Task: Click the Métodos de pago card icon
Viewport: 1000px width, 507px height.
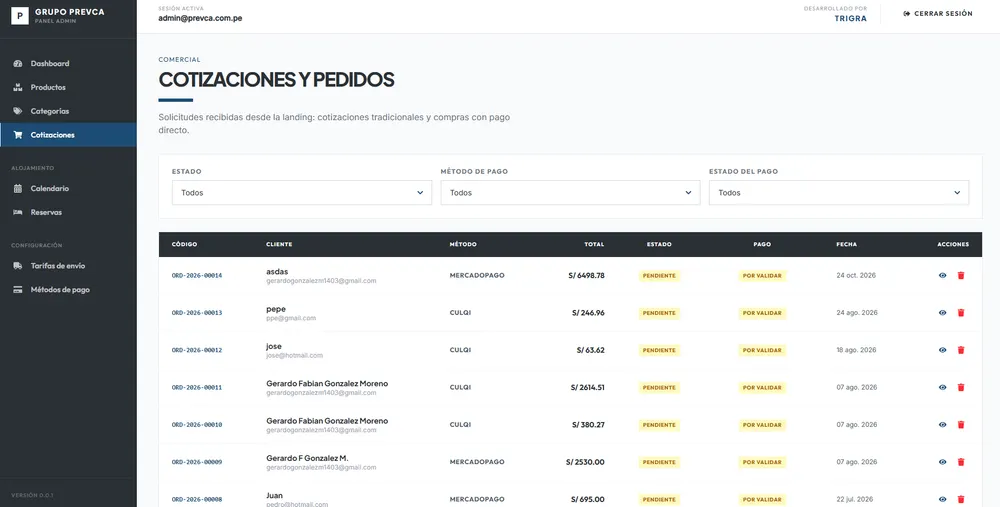Action: [x=18, y=290]
